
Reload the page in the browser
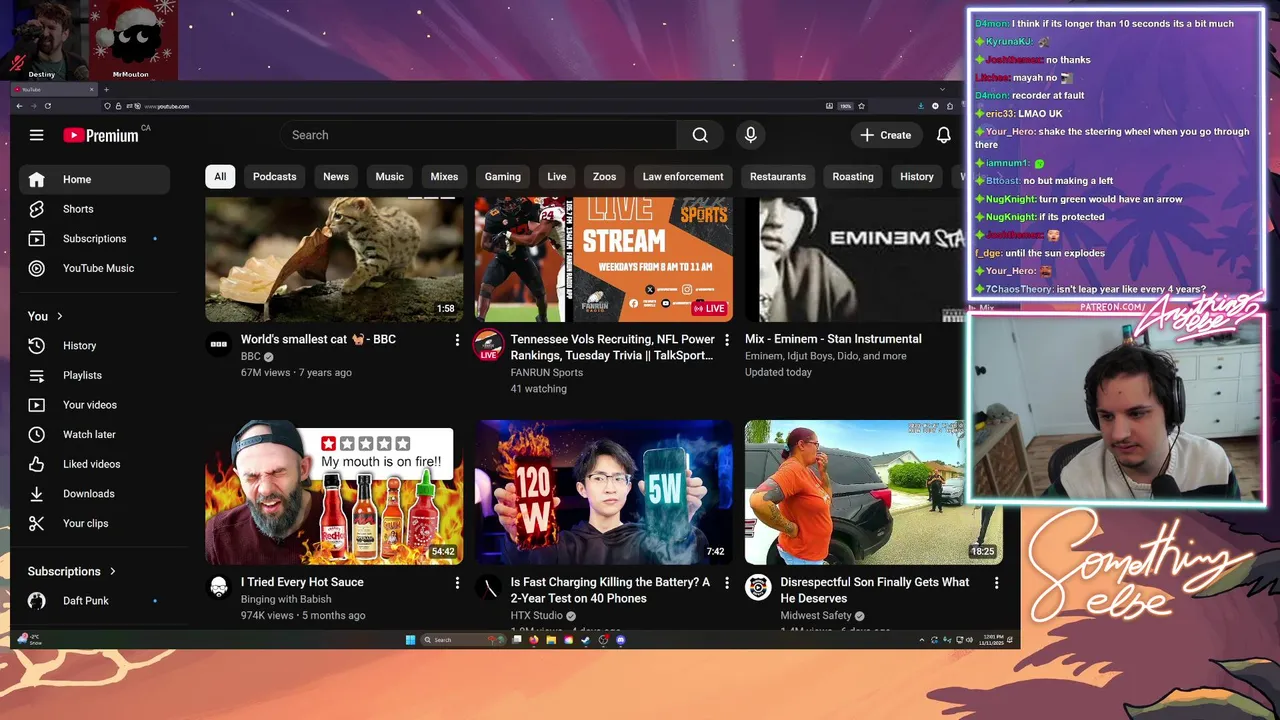(x=47, y=106)
